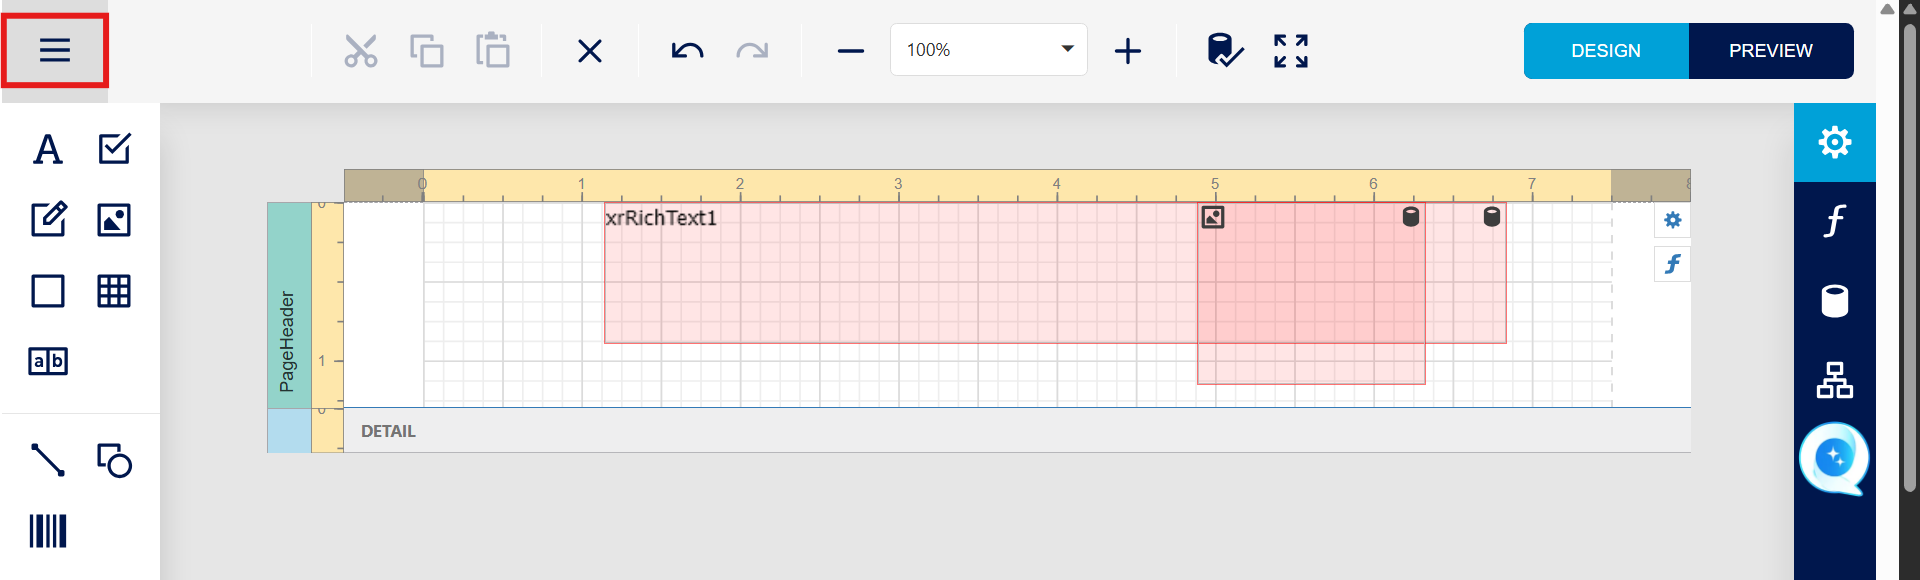Select the Check Box control tool

(114, 149)
